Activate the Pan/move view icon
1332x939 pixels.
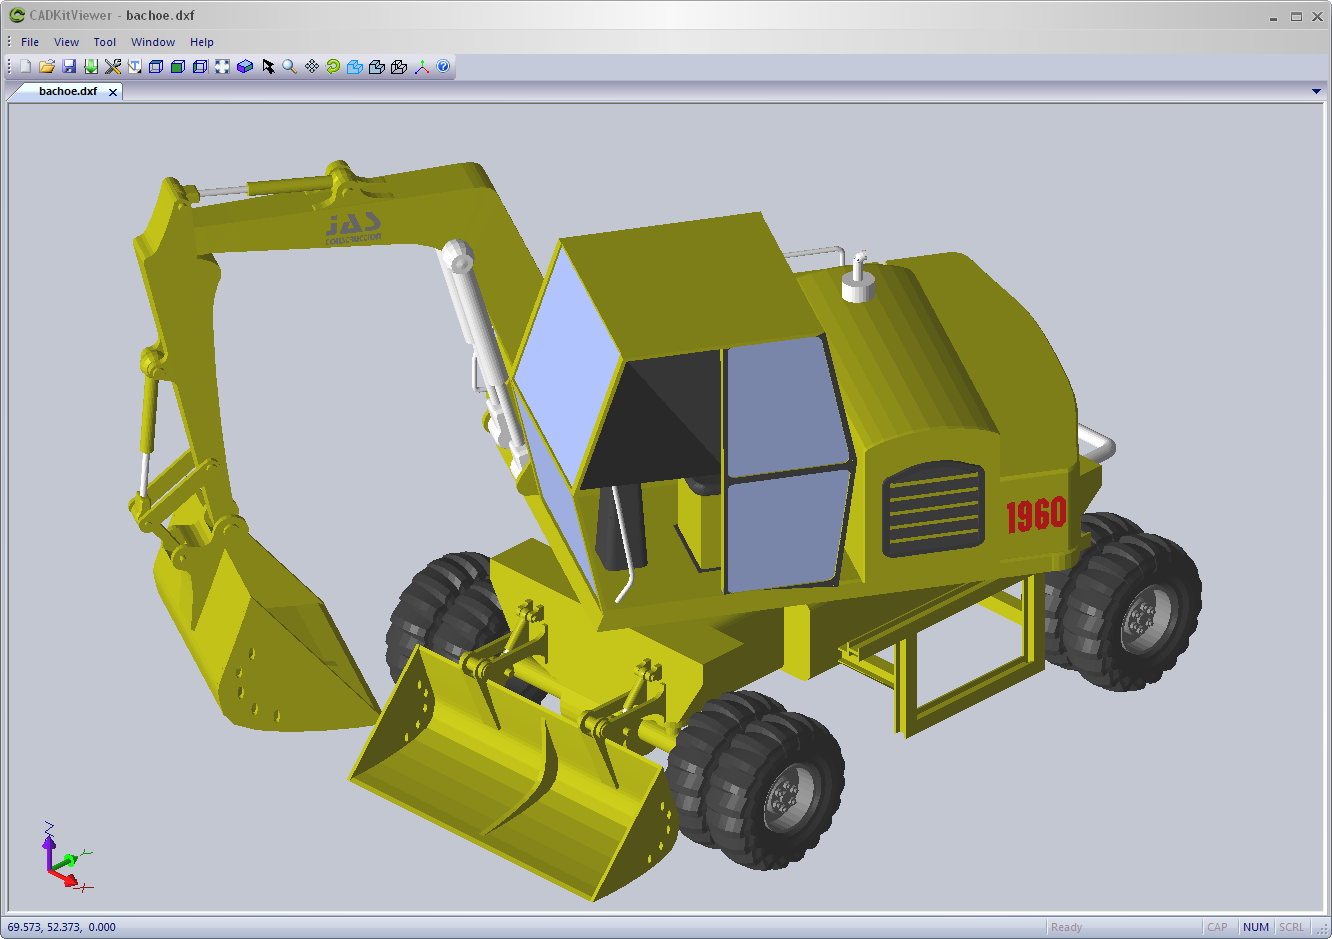coord(311,66)
